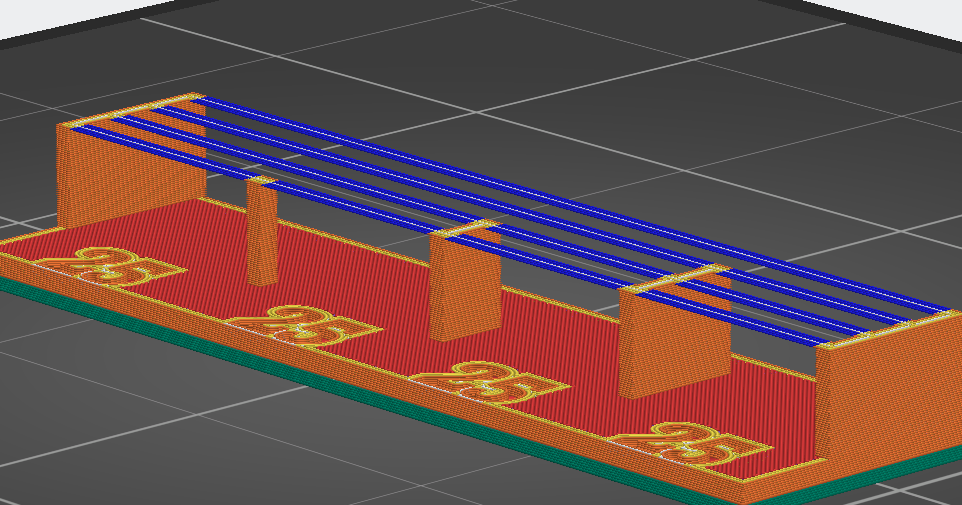
Task: Click the yellow cap atop the widest pillar
Action: (x=672, y=279)
